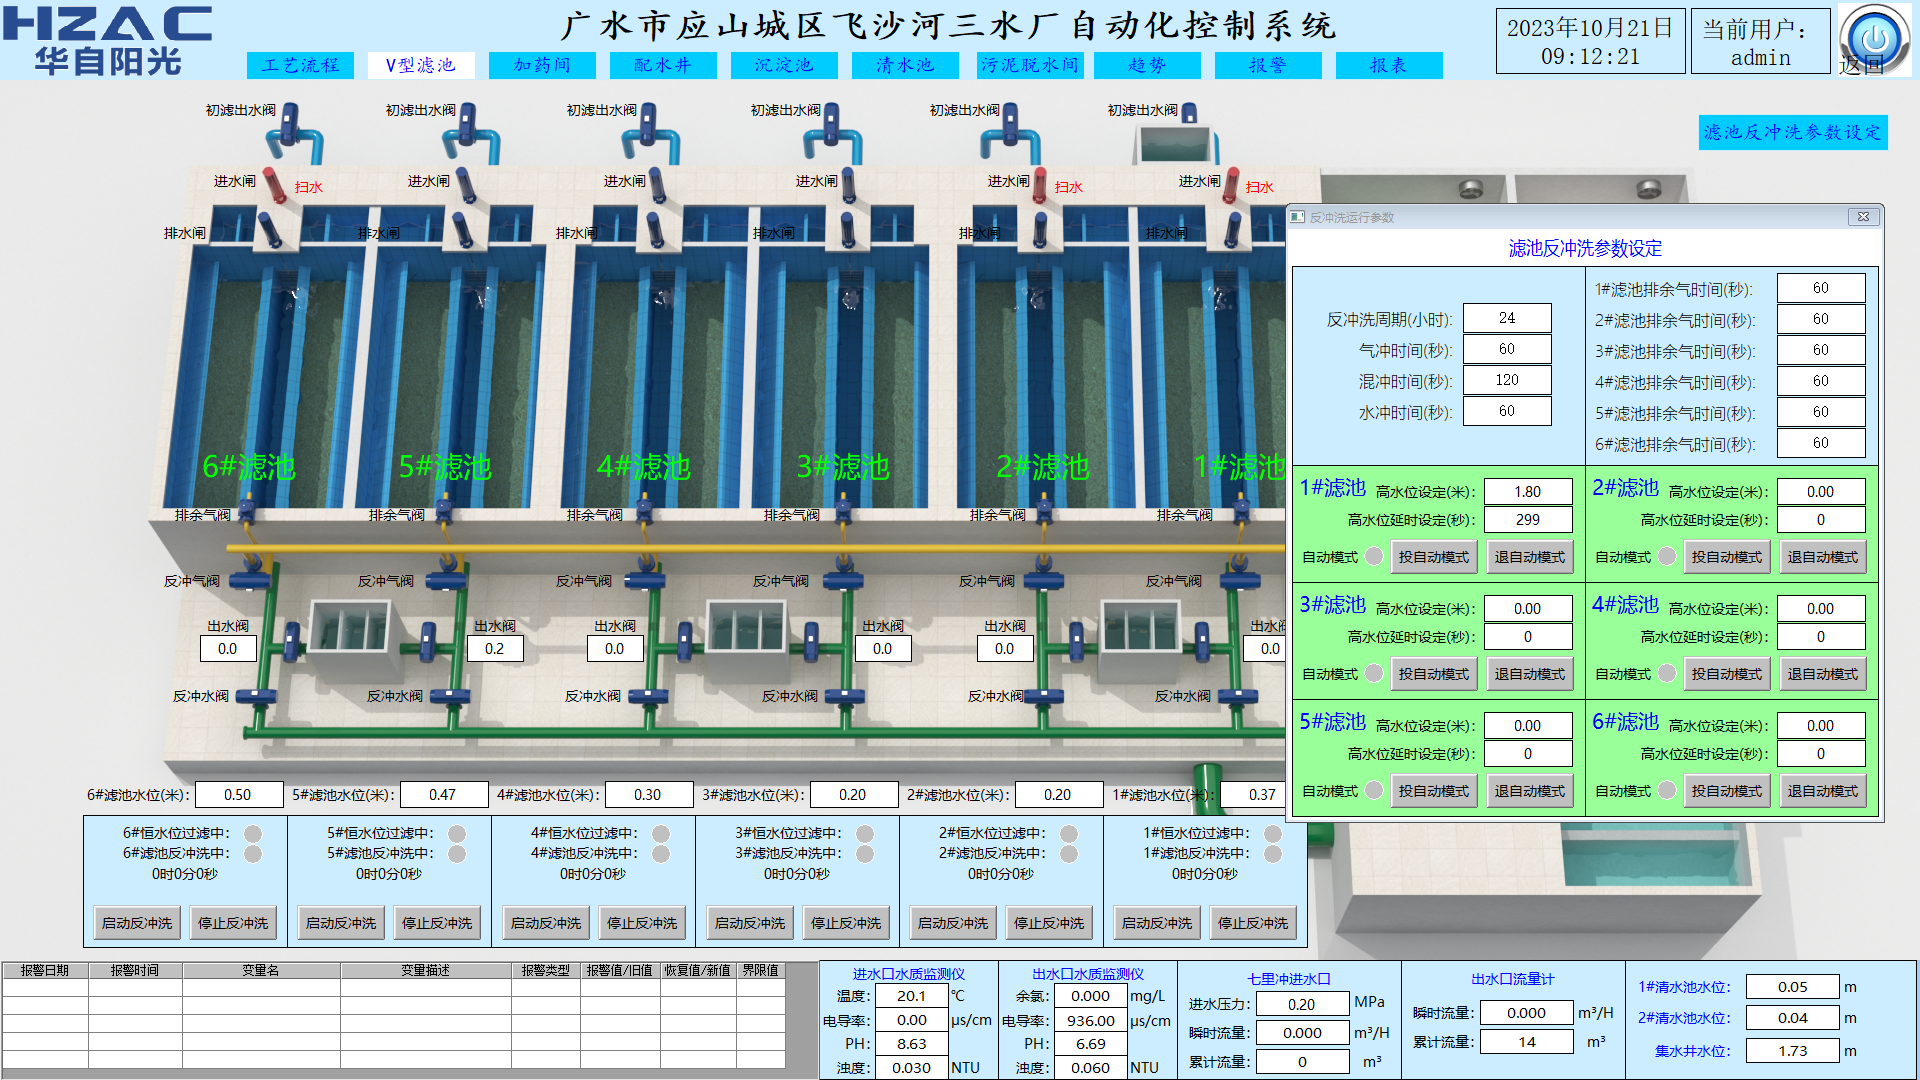Click the red inlet gate valve of 6# filter
The height and width of the screenshot is (1080, 1920).
[x=273, y=185]
